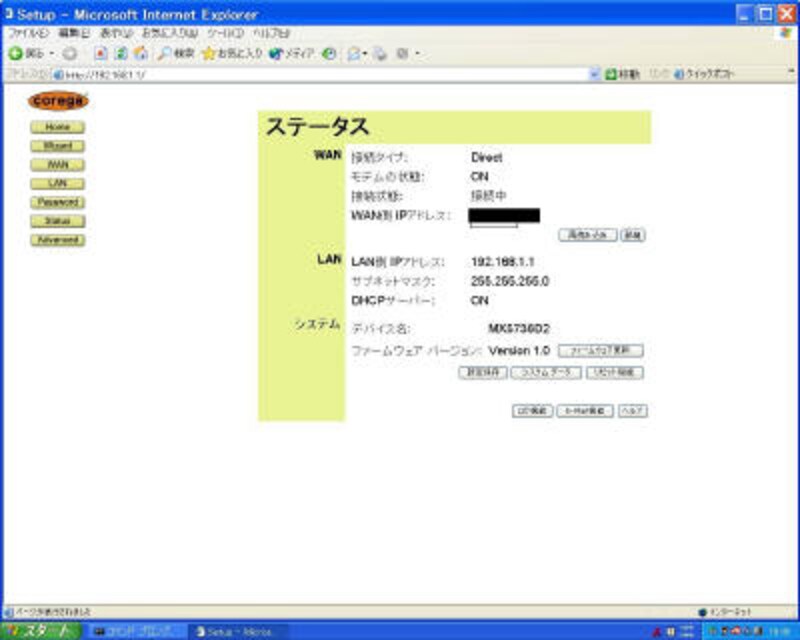Click the Windows flag logo in the menu bar
The height and width of the screenshot is (640, 800).
coord(786,33)
